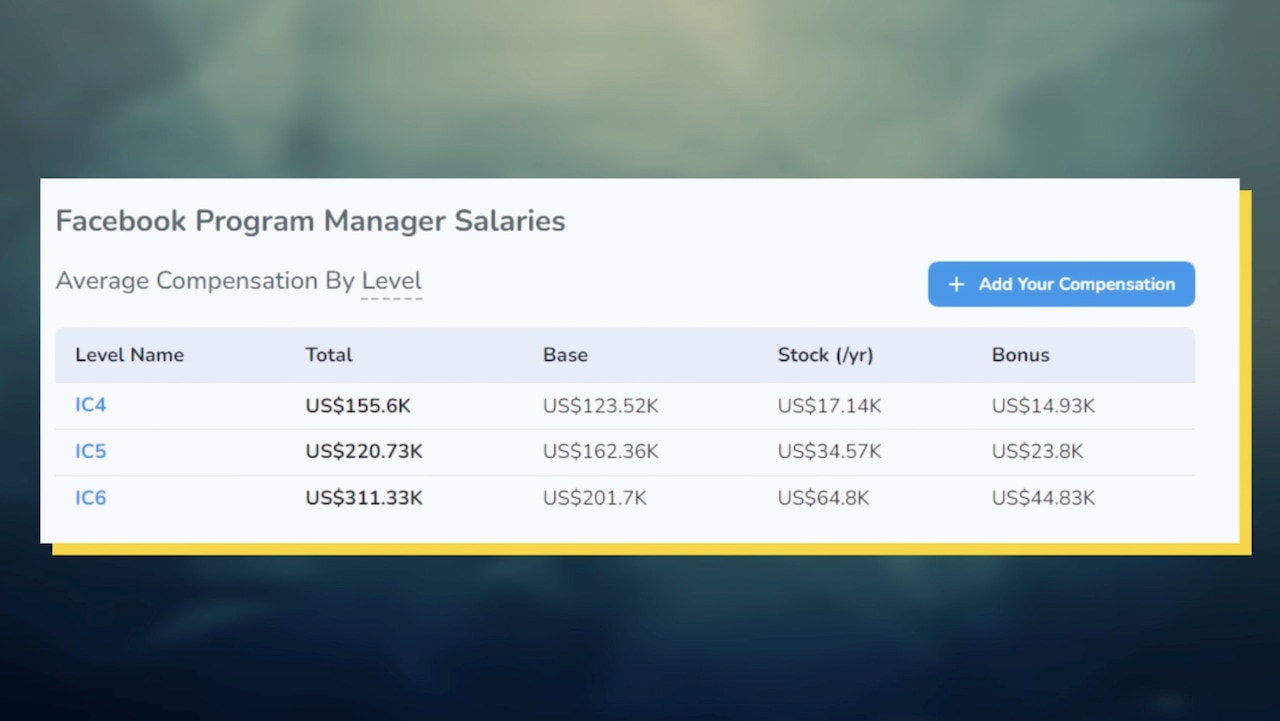Click the US$34.57K stock value

[830, 452]
